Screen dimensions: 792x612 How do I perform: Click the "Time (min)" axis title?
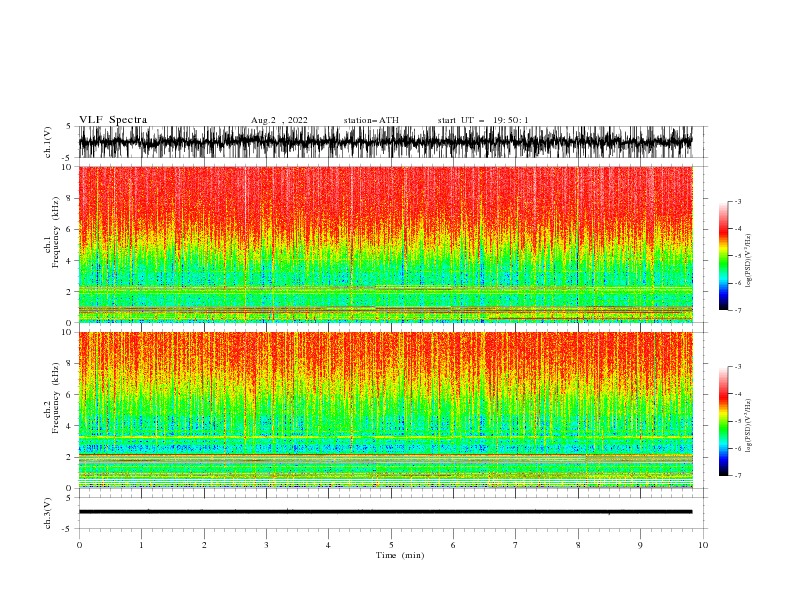pyautogui.click(x=400, y=555)
